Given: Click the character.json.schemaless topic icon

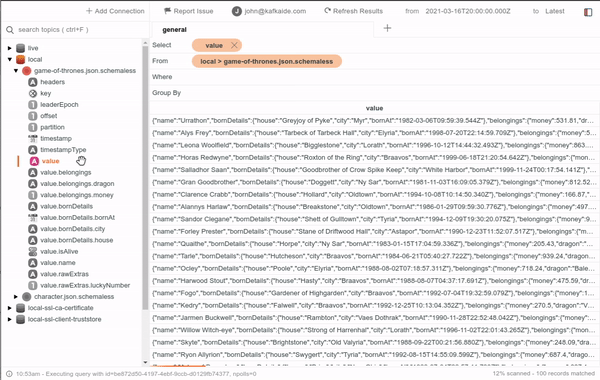Looking at the screenshot, I should [26, 297].
